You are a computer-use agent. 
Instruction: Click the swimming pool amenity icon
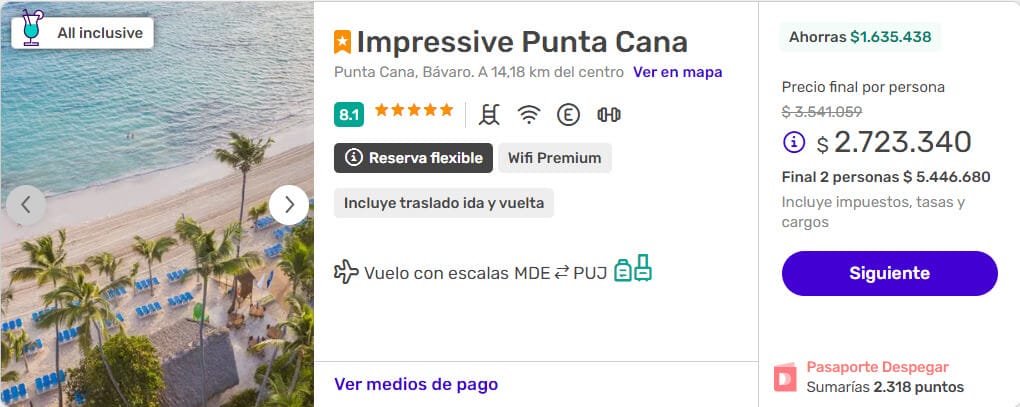pos(489,114)
